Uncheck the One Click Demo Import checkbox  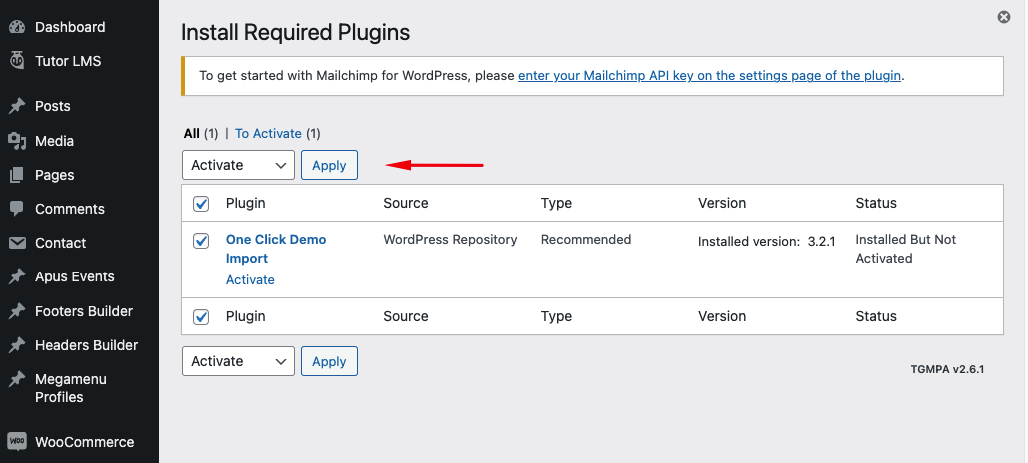click(x=201, y=241)
